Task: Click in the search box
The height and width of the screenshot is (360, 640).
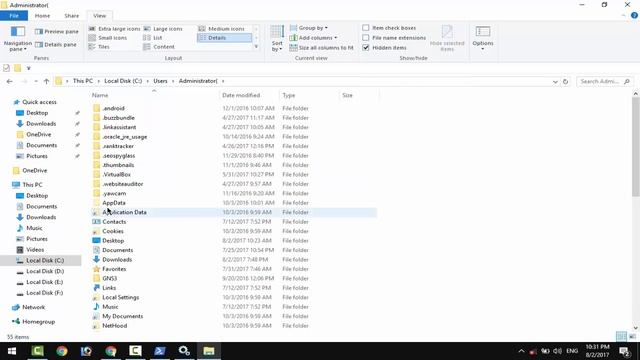Action: (604, 82)
